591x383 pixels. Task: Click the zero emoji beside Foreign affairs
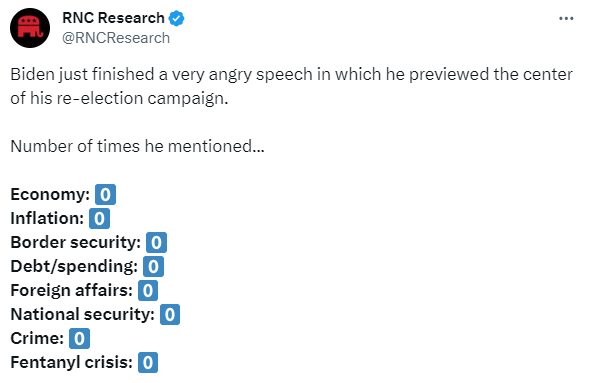(148, 291)
